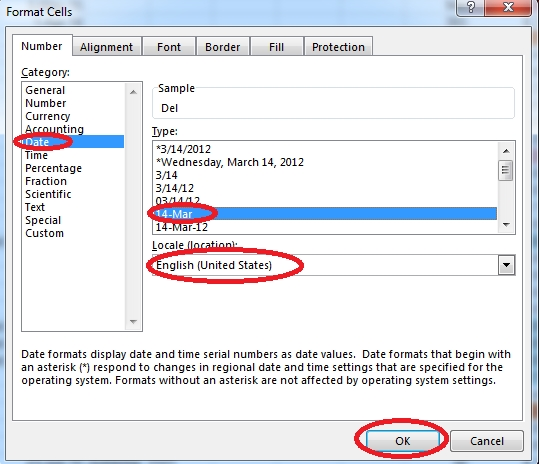This screenshot has height=464, width=539.
Task: Confirm with the OK button
Action: 403,441
